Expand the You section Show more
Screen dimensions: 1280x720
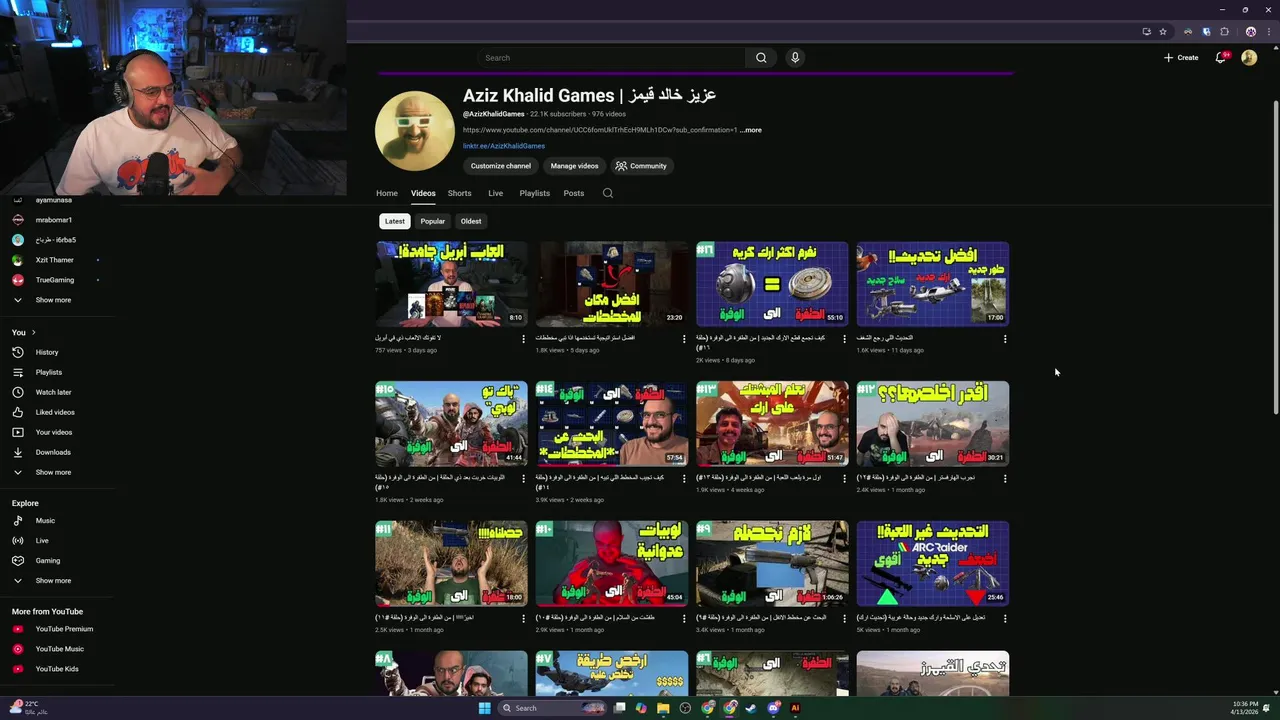(x=53, y=472)
